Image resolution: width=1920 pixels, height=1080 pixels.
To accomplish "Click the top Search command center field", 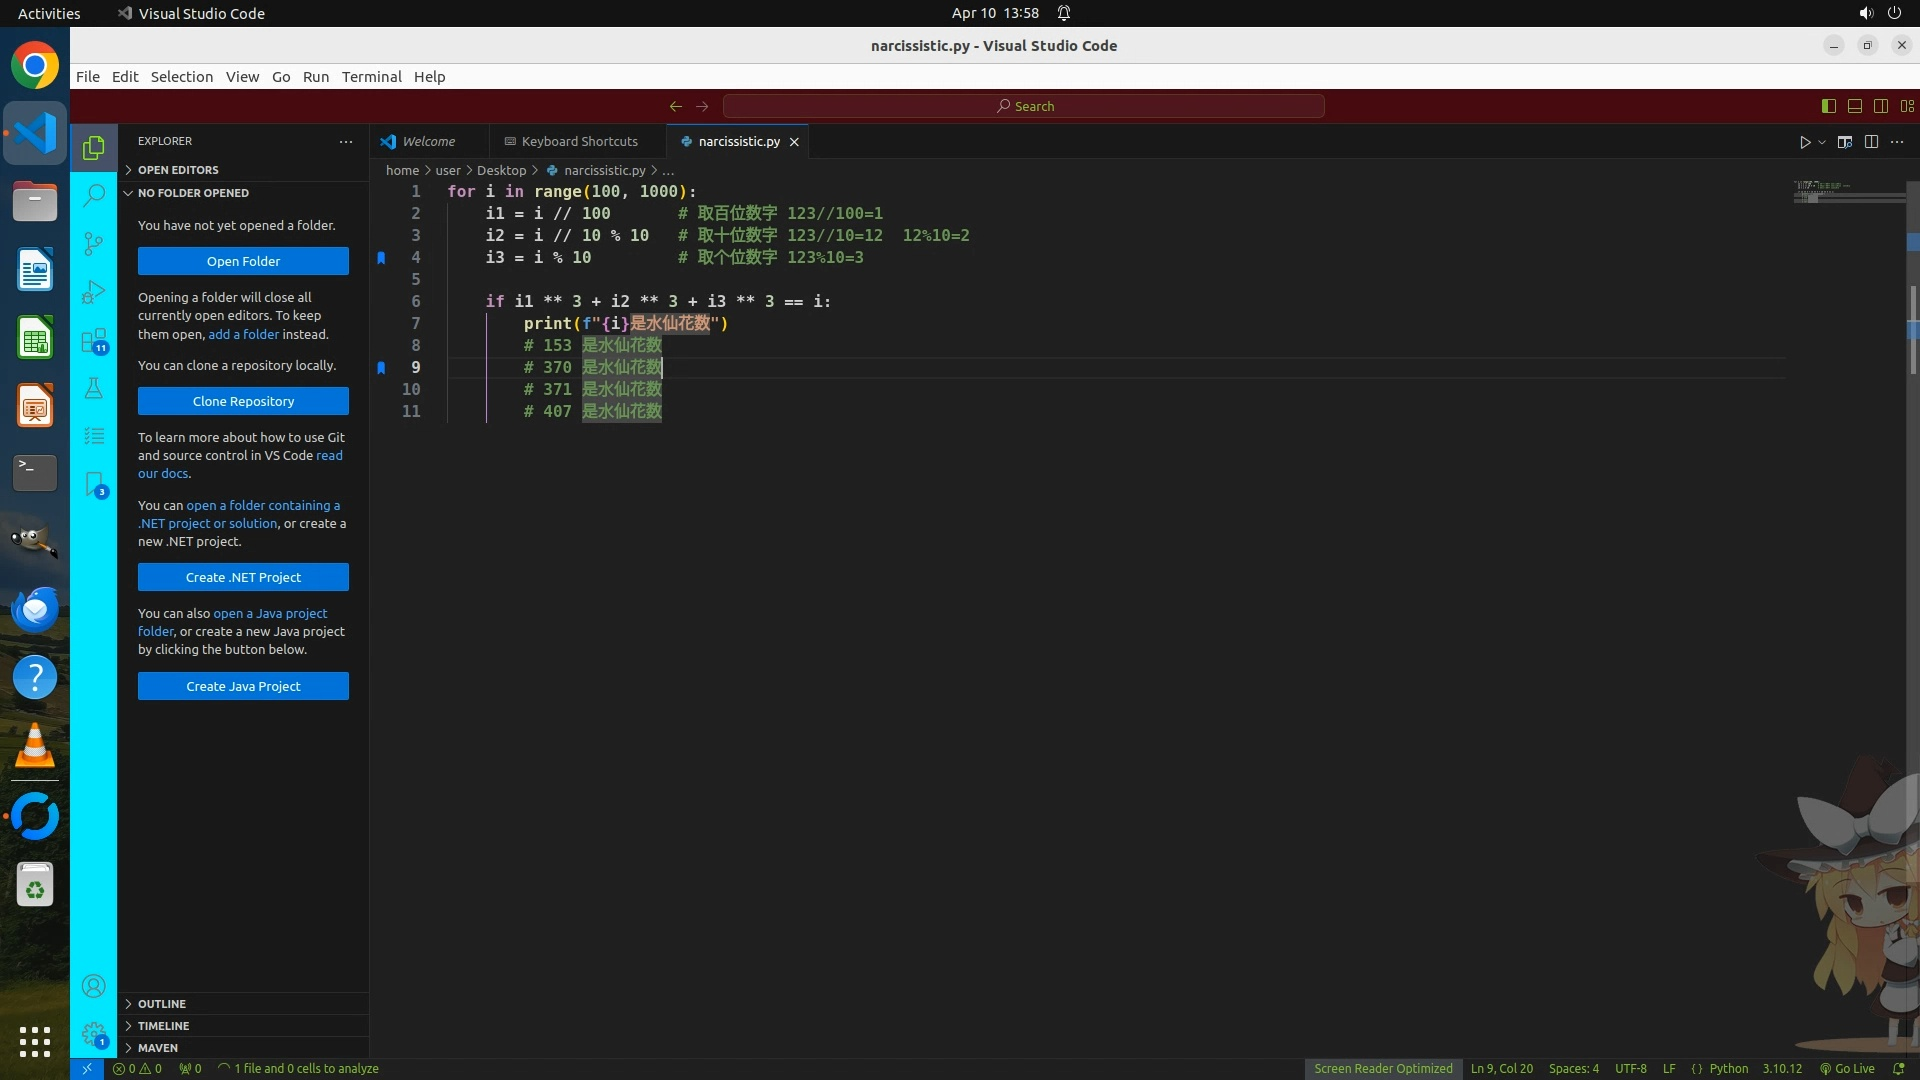I will click(1024, 106).
